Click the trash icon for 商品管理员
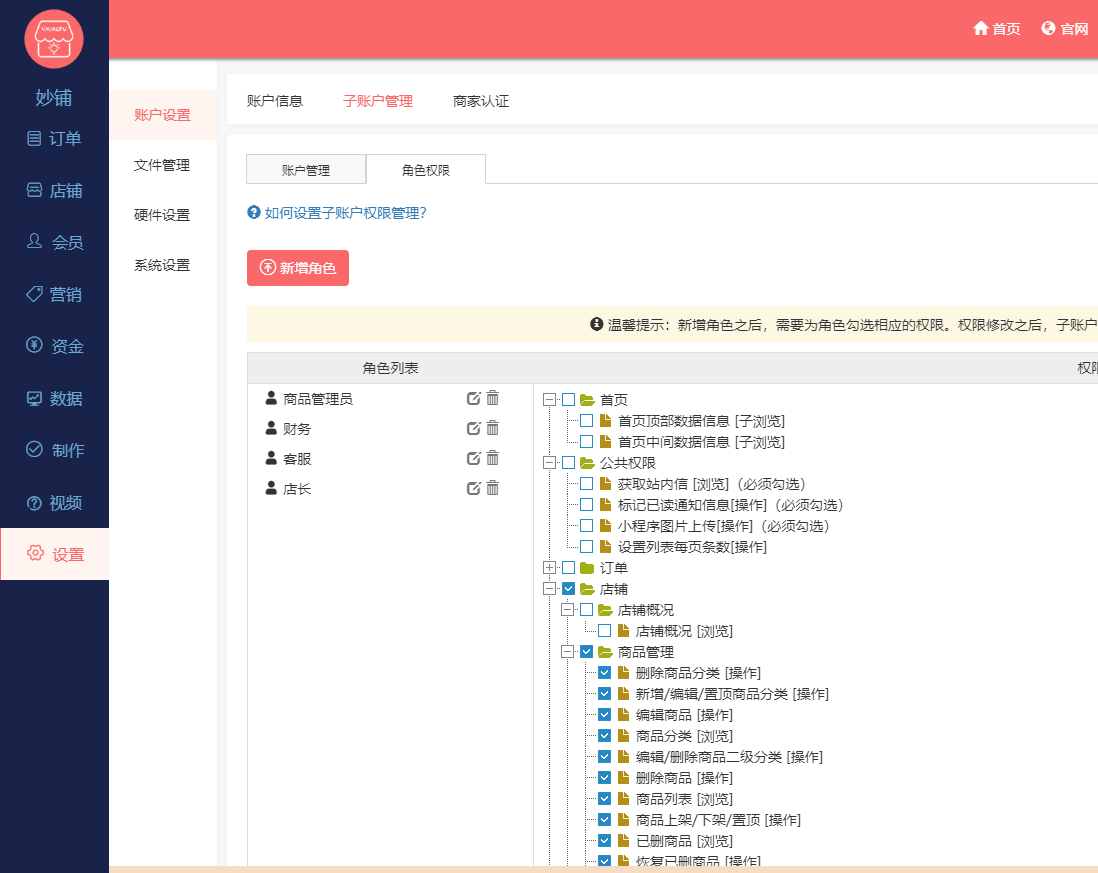Screen dimensions: 1098x873 493,398
